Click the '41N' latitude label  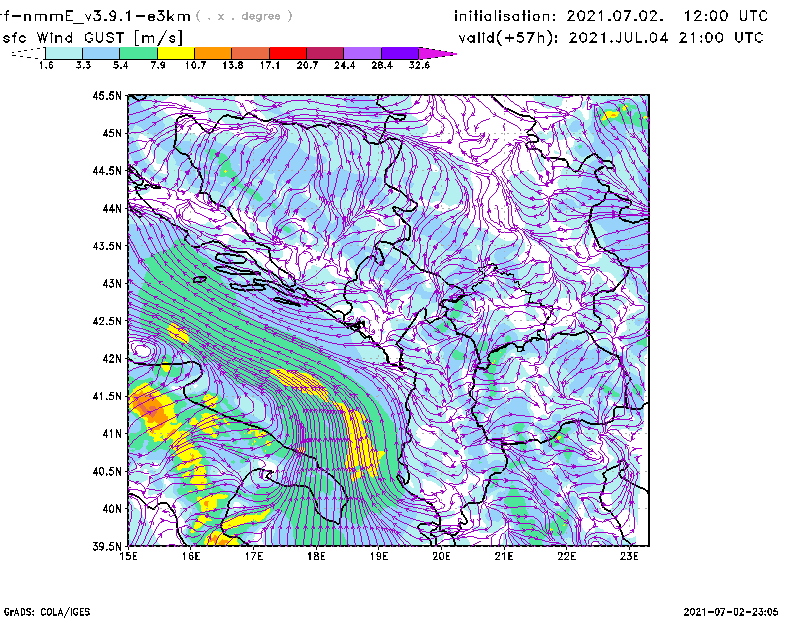pyautogui.click(x=112, y=433)
